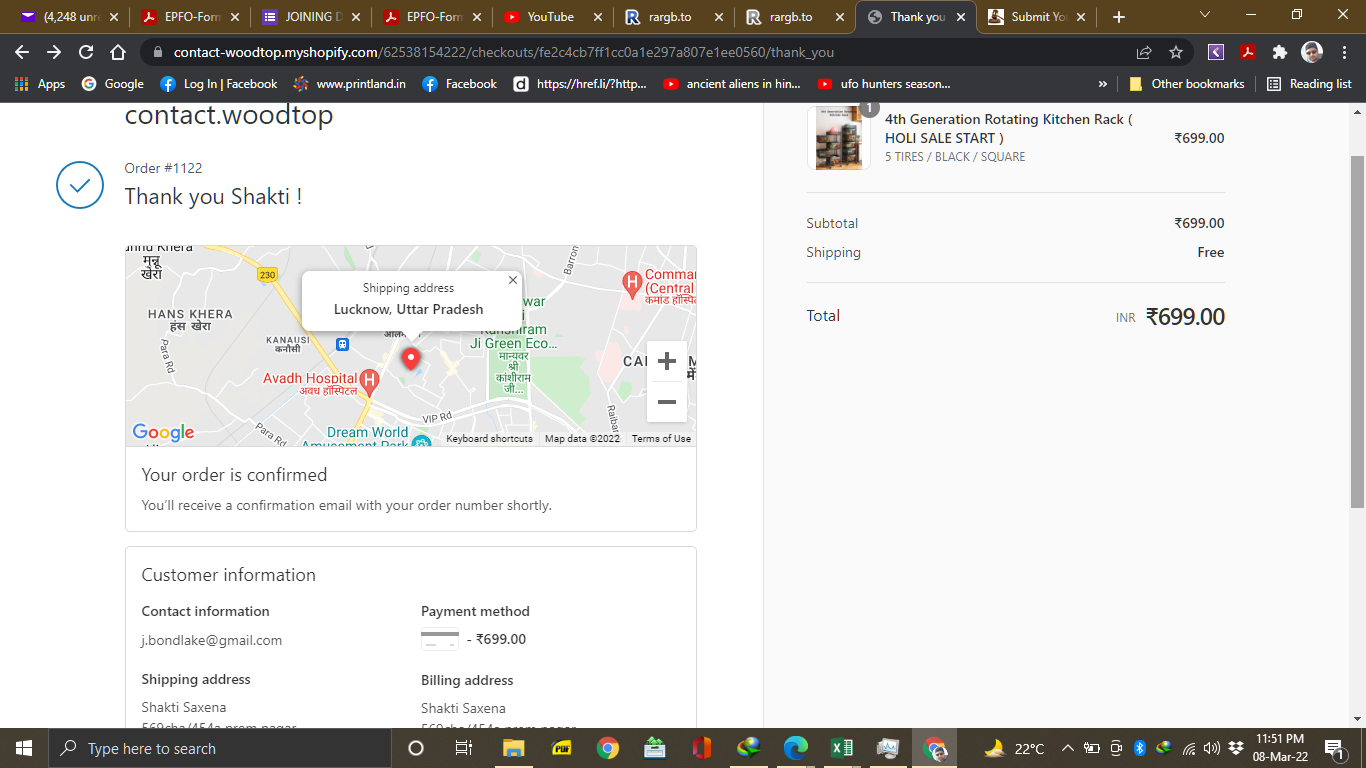Open the tab search dropdown arrow
1366x768 pixels.
pyautogui.click(x=1205, y=15)
